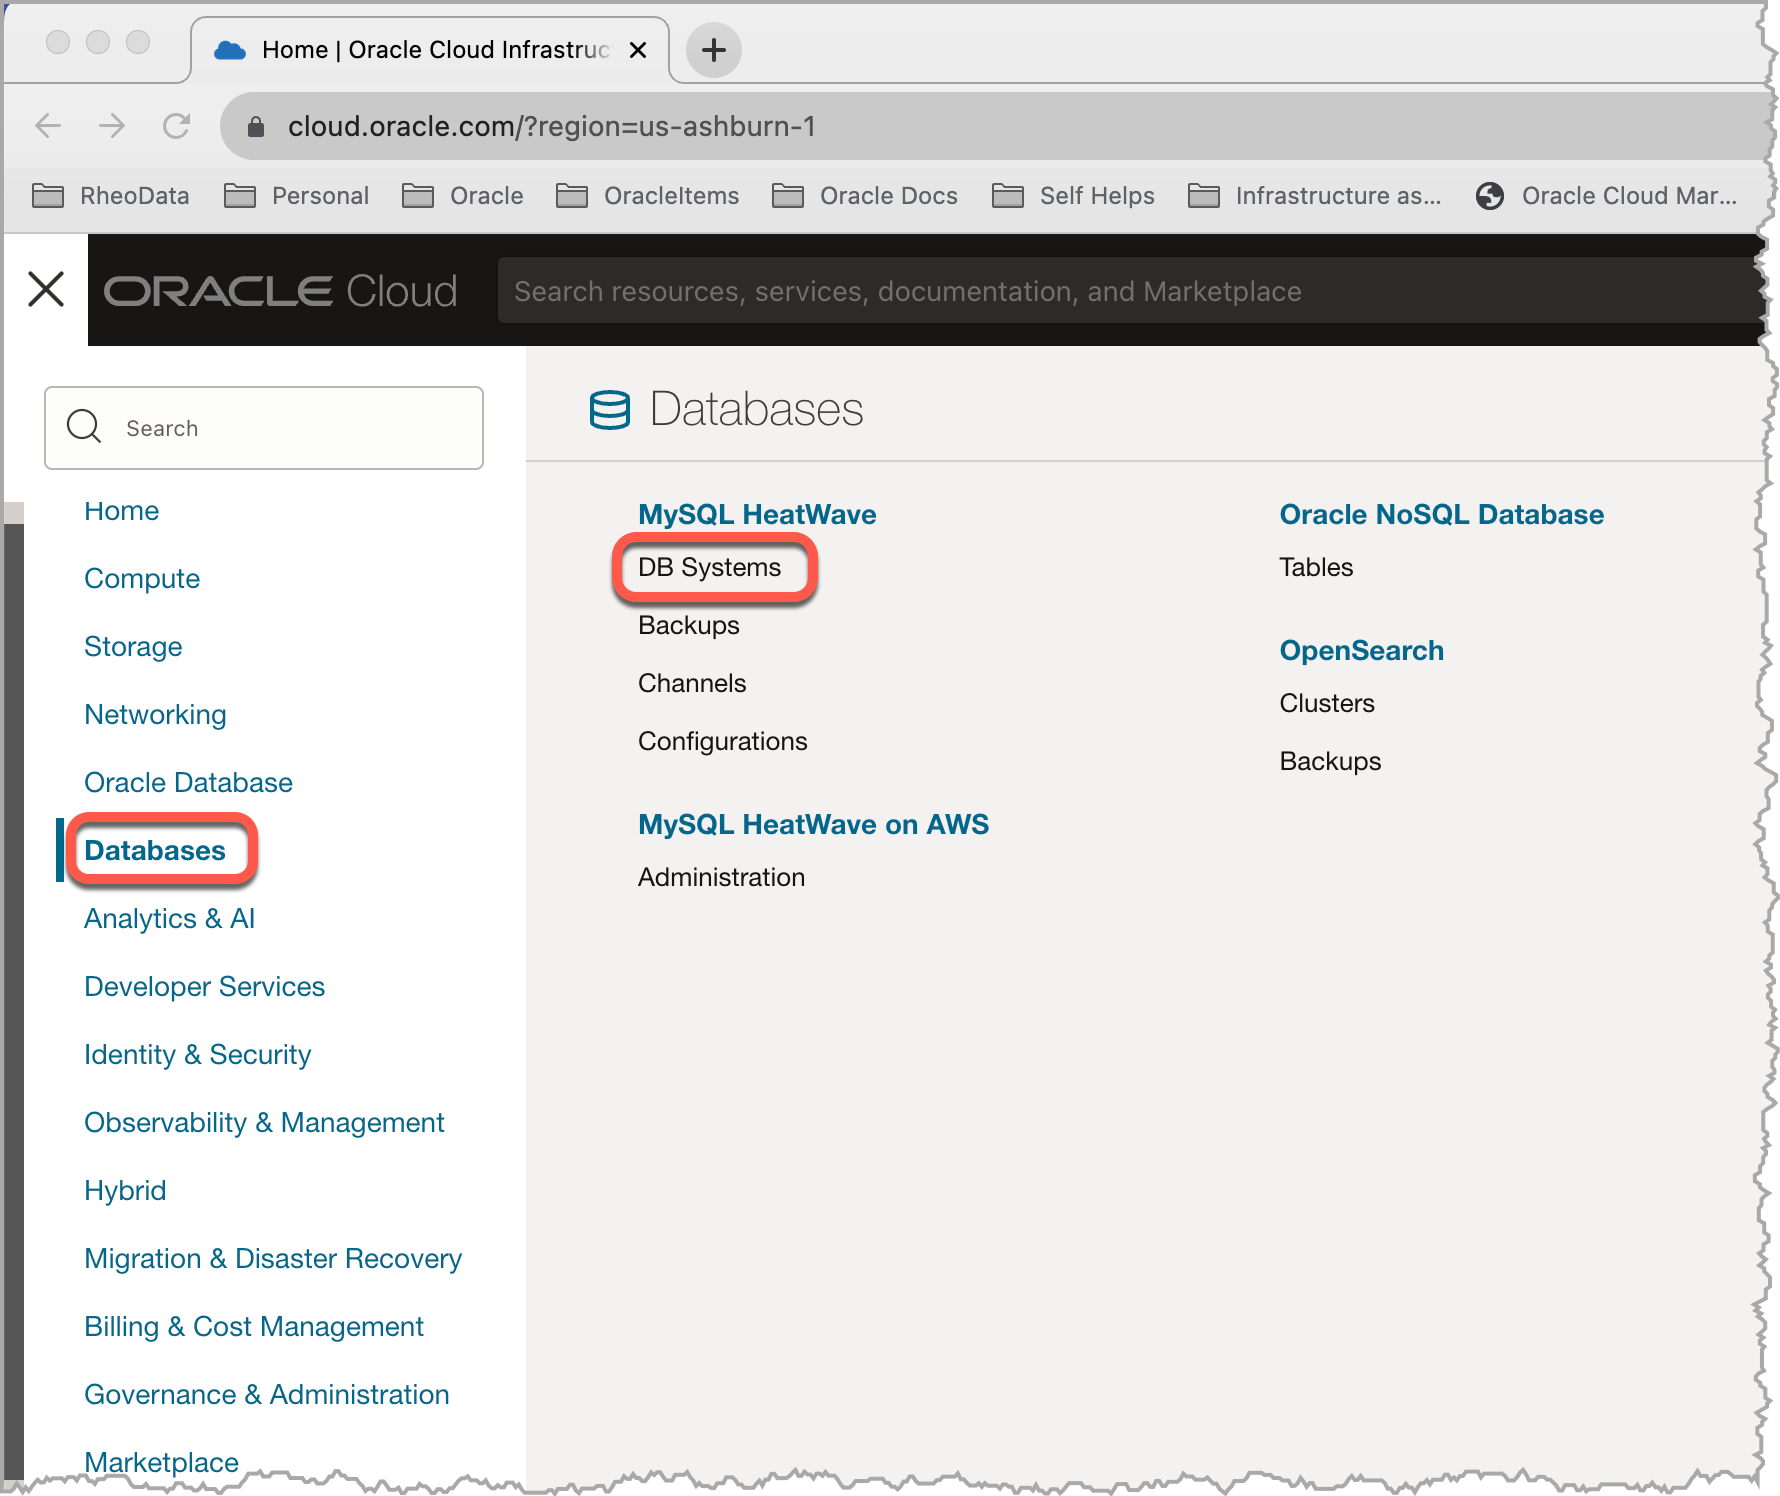Click the navigation menu Search box
The width and height of the screenshot is (1780, 1496).
point(264,428)
